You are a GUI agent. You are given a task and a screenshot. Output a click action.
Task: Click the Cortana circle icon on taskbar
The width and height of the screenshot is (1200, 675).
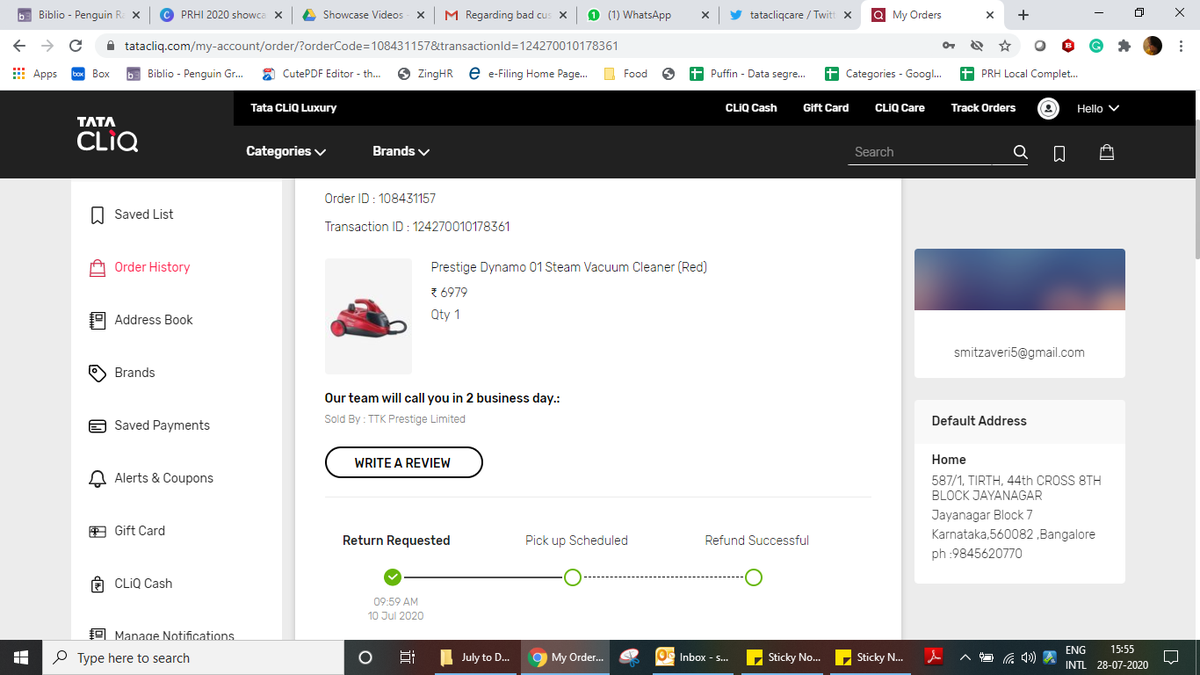[366, 658]
